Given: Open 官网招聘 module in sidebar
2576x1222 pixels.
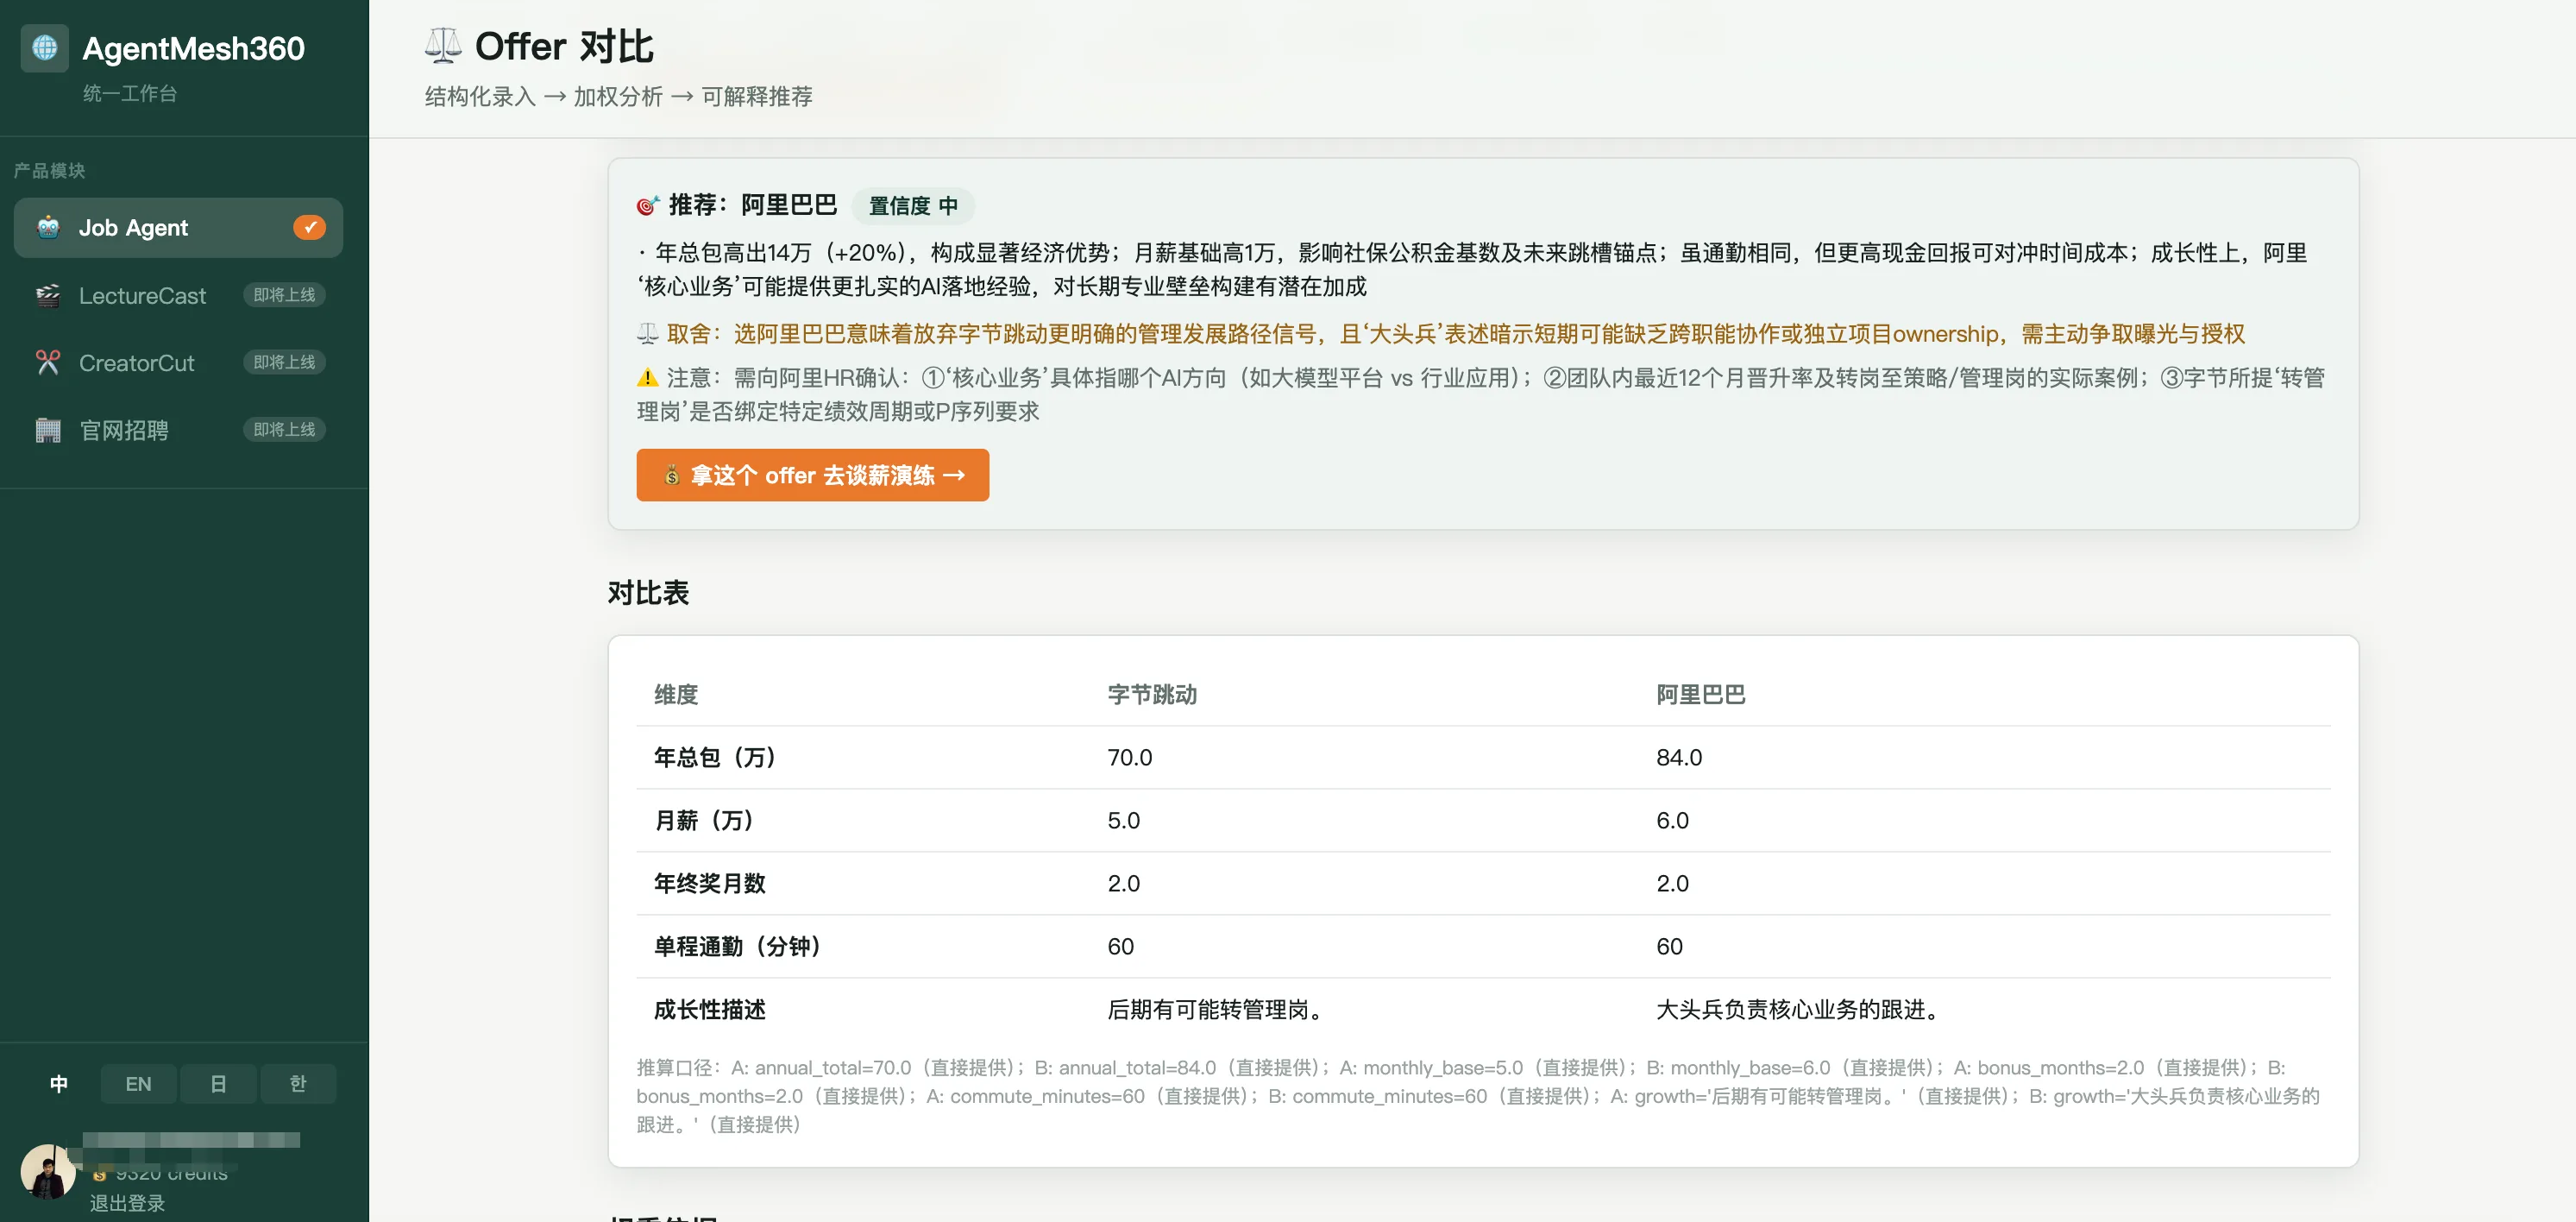Looking at the screenshot, I should coord(178,430).
